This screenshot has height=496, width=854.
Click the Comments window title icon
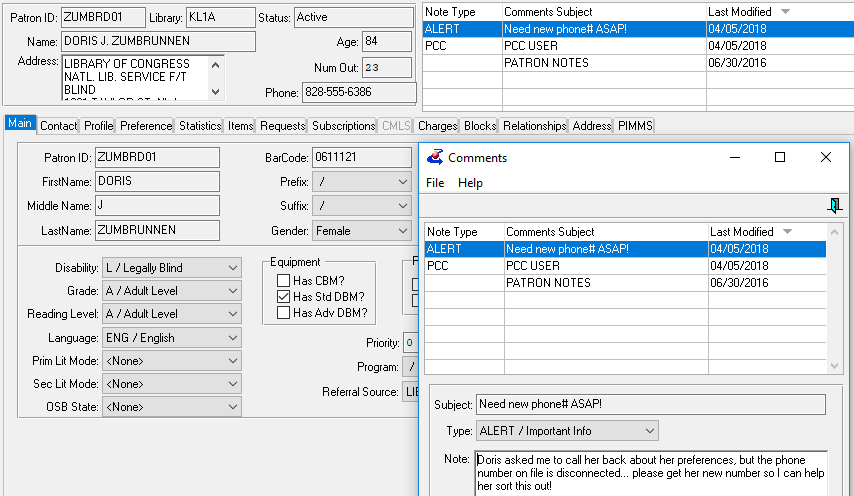click(x=435, y=157)
